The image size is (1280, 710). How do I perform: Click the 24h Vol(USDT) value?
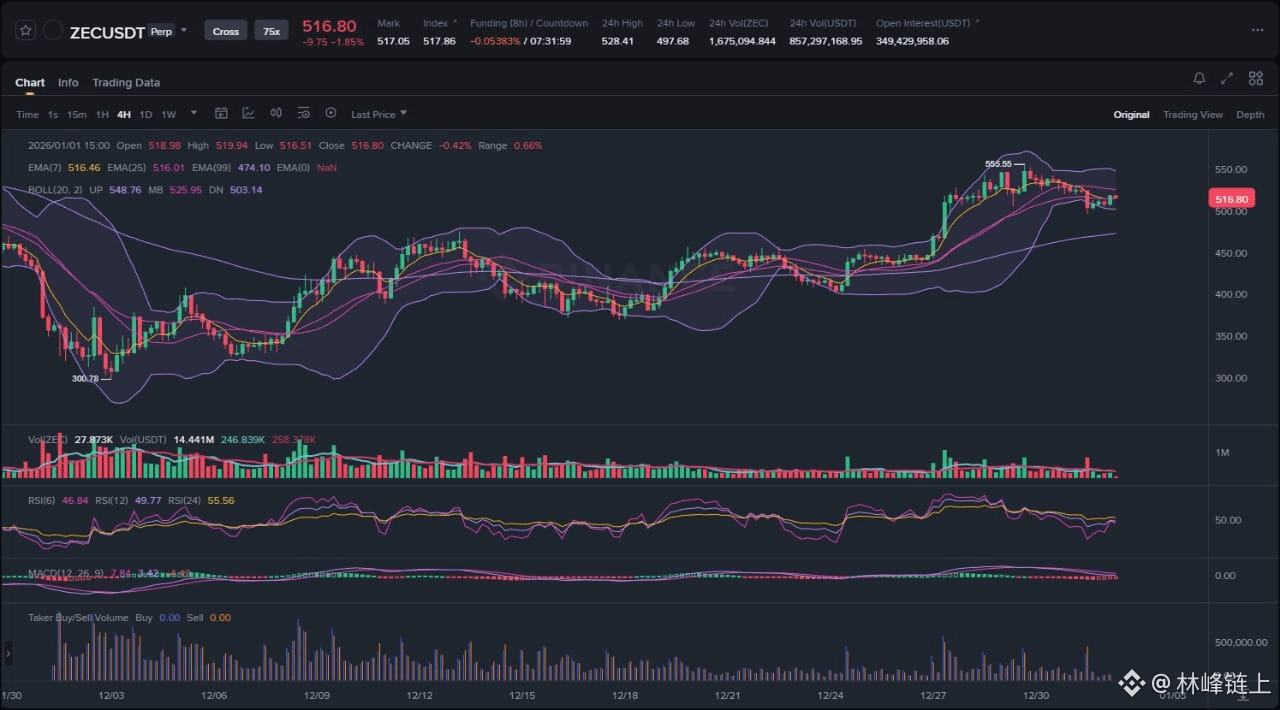(x=826, y=41)
